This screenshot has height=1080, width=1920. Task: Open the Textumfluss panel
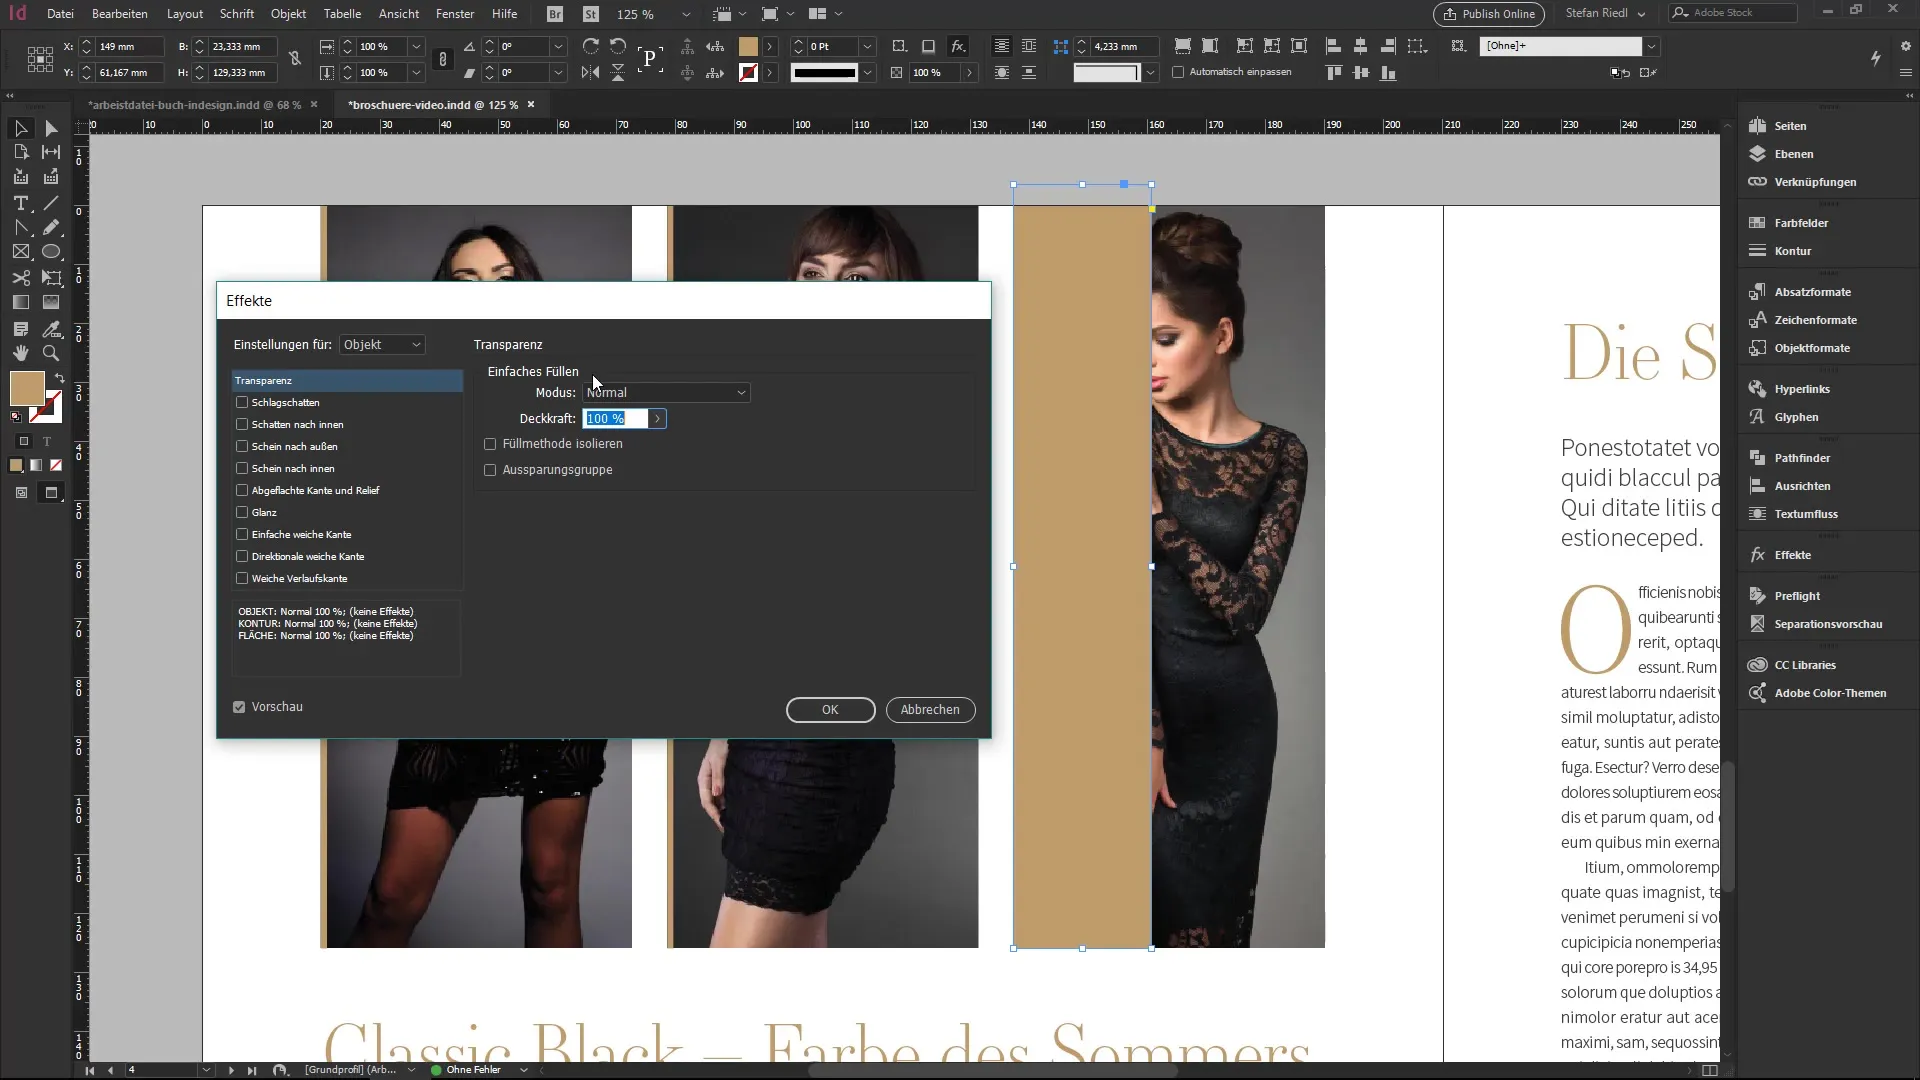click(x=1805, y=514)
